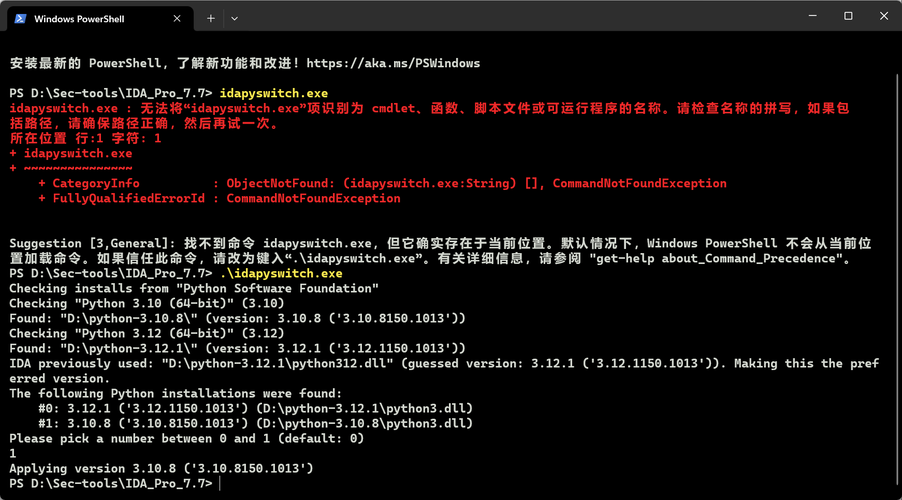Click the Applying version 3.10.8 line
This screenshot has width=902, height=500.
click(x=161, y=468)
